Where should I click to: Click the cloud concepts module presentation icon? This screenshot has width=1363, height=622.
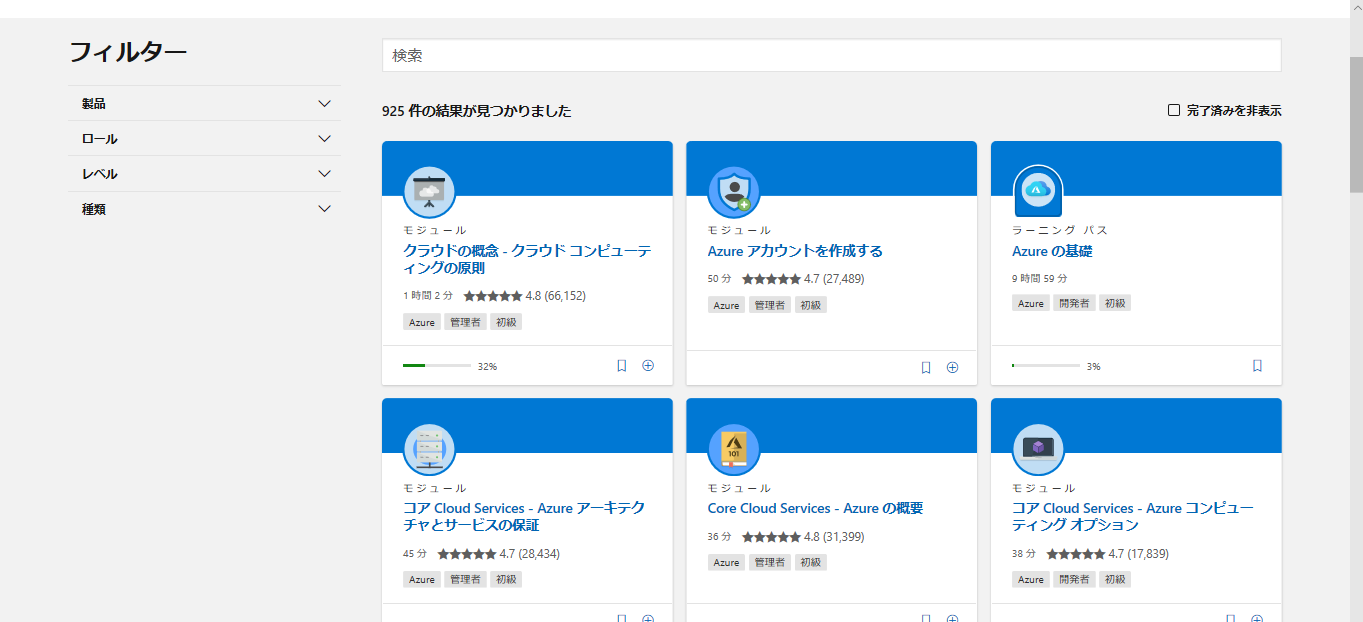coord(429,192)
